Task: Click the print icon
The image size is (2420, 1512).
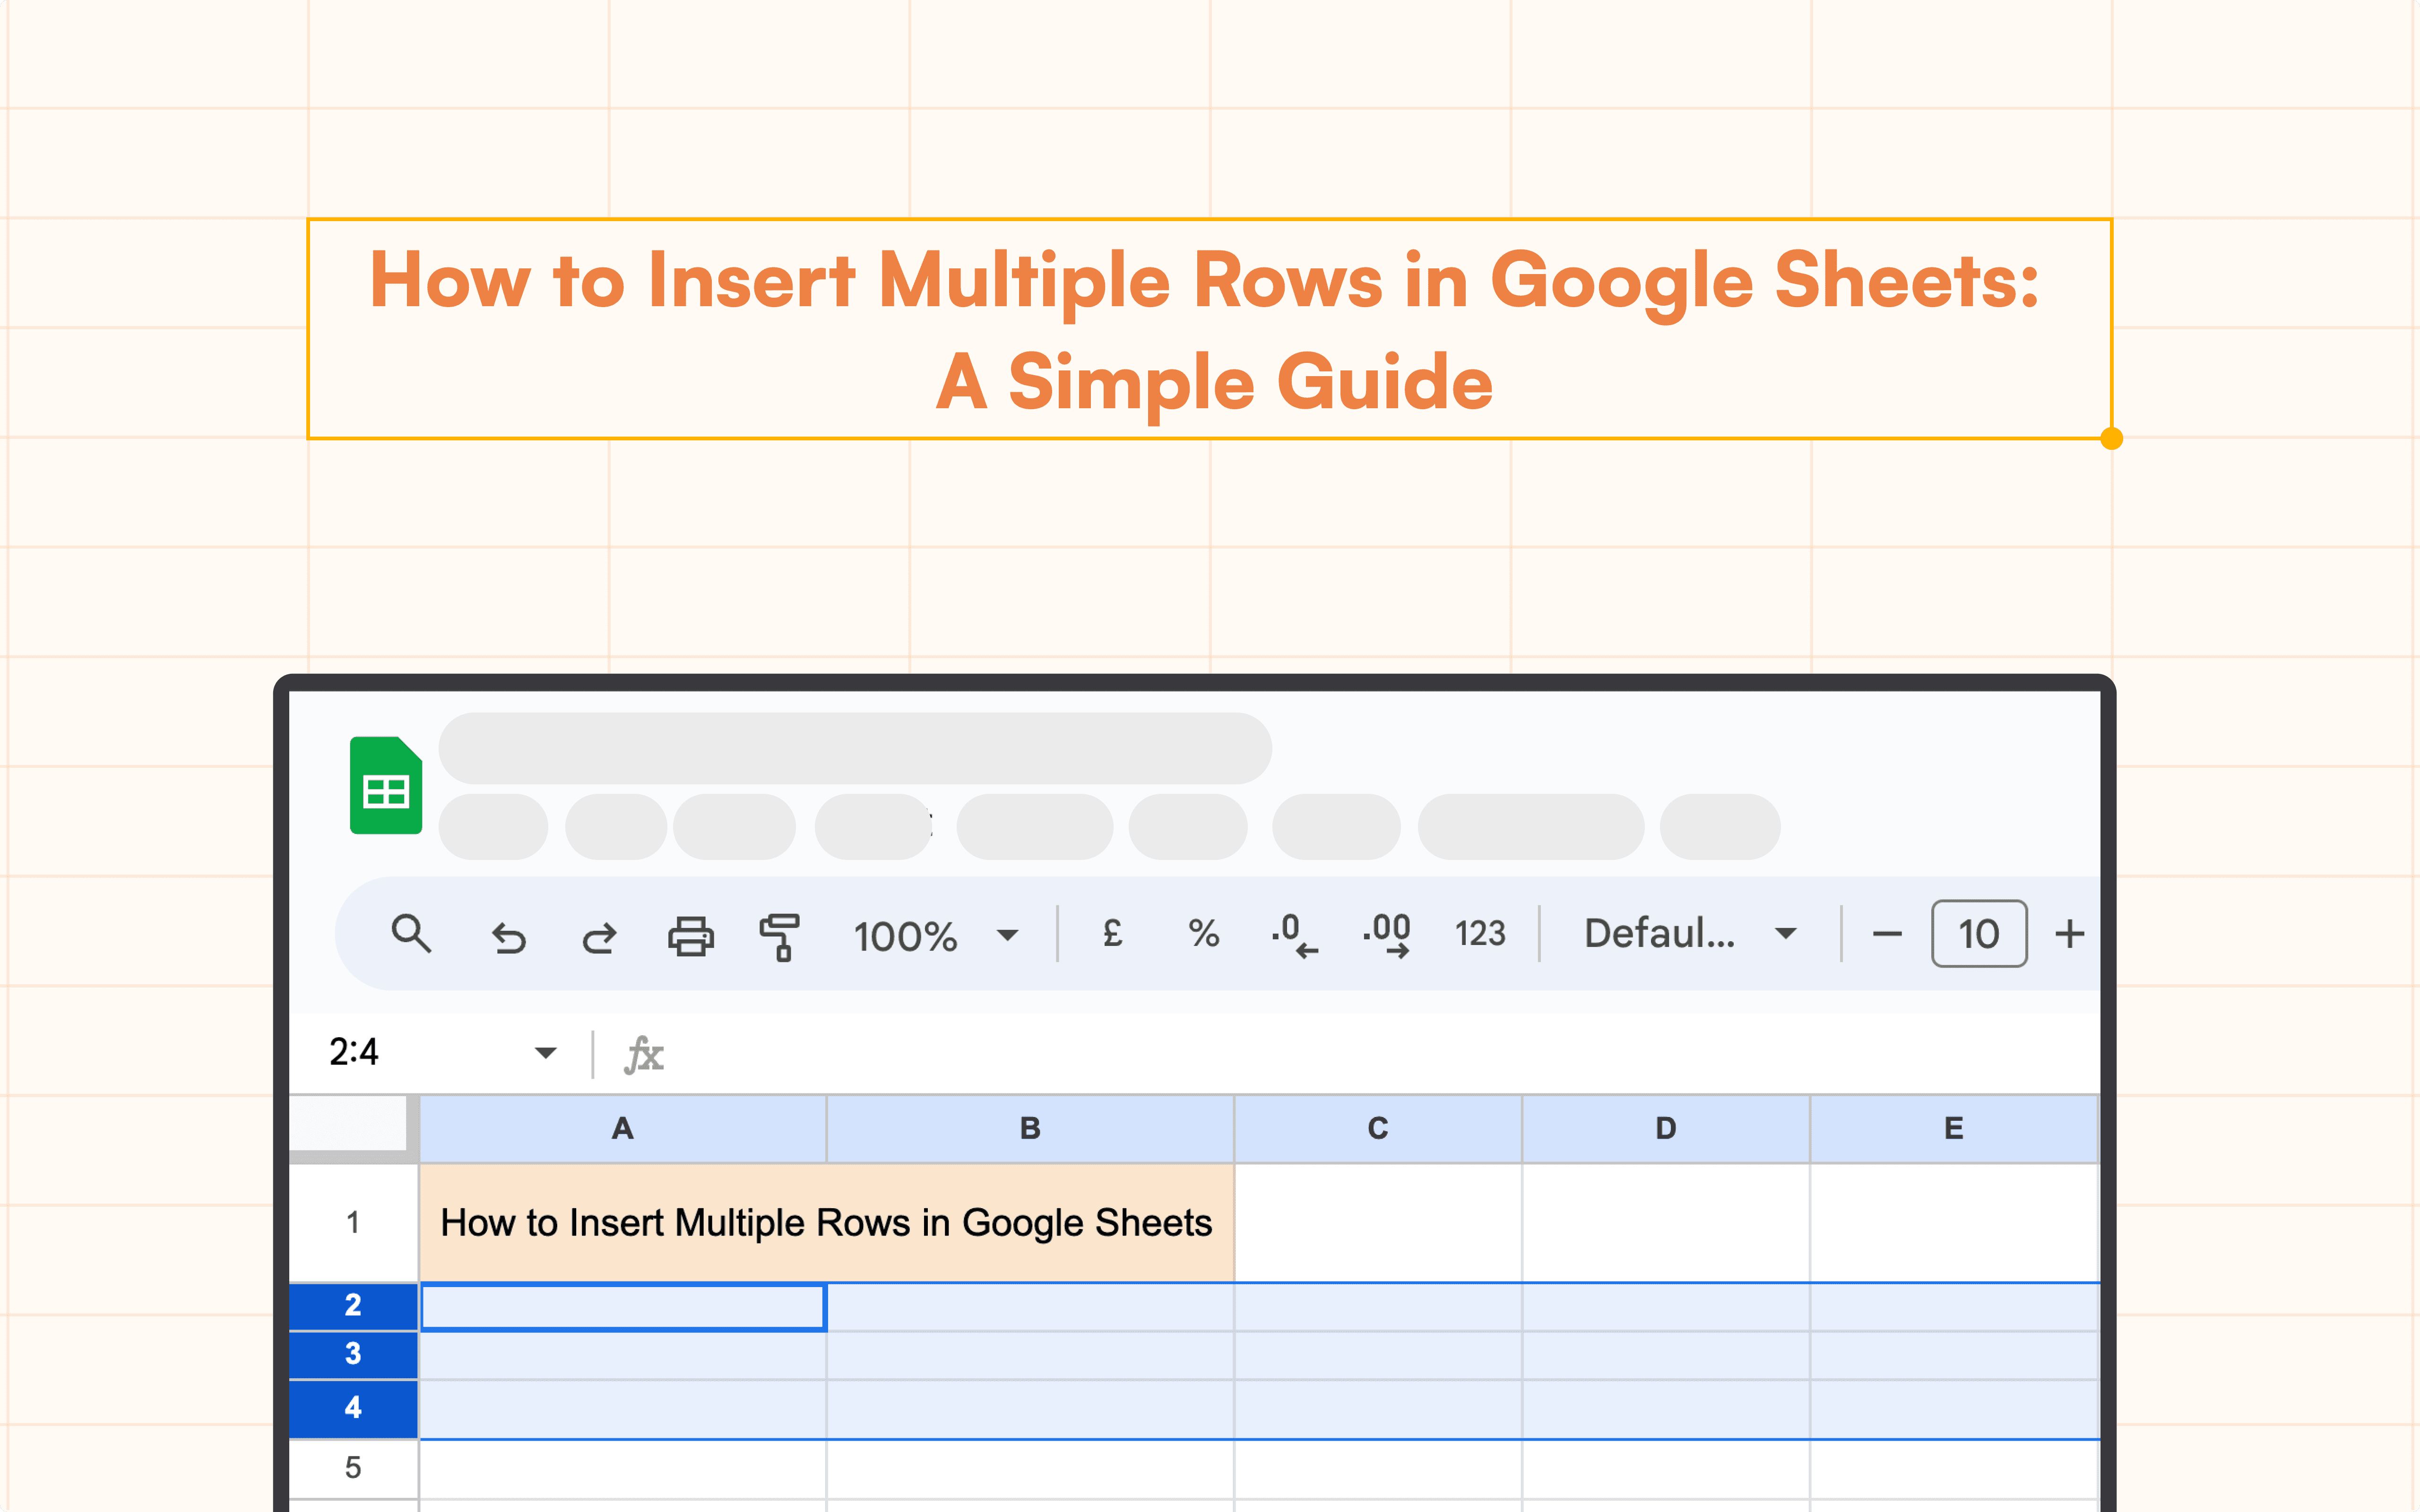Action: [x=691, y=937]
